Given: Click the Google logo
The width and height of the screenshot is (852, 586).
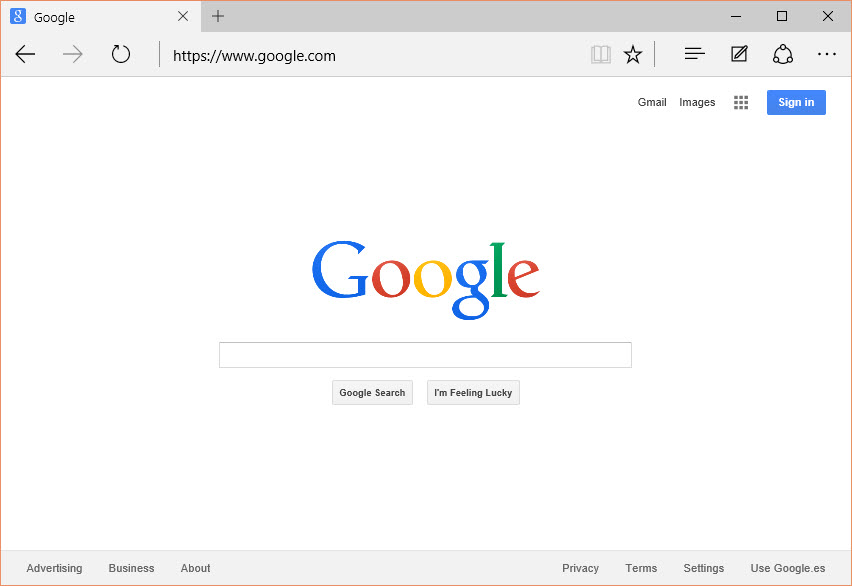Looking at the screenshot, I should click(x=425, y=279).
